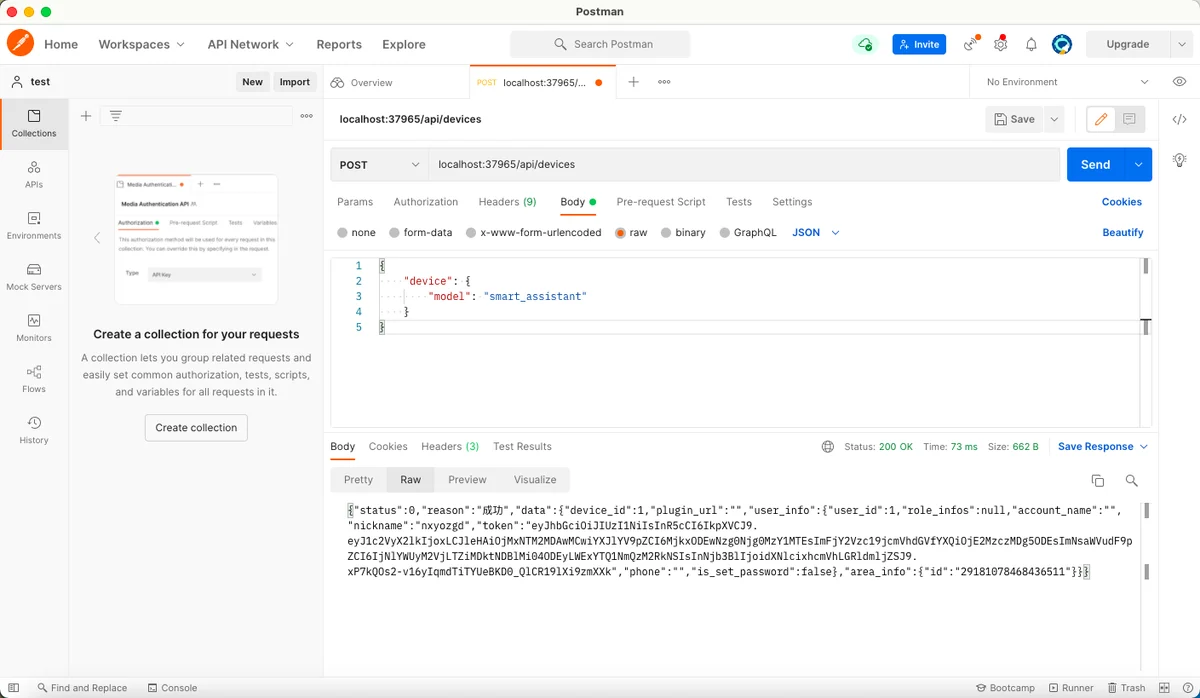Open the info lightbulb icon in the right sidebar
The image size is (1200, 698).
coord(1180,160)
